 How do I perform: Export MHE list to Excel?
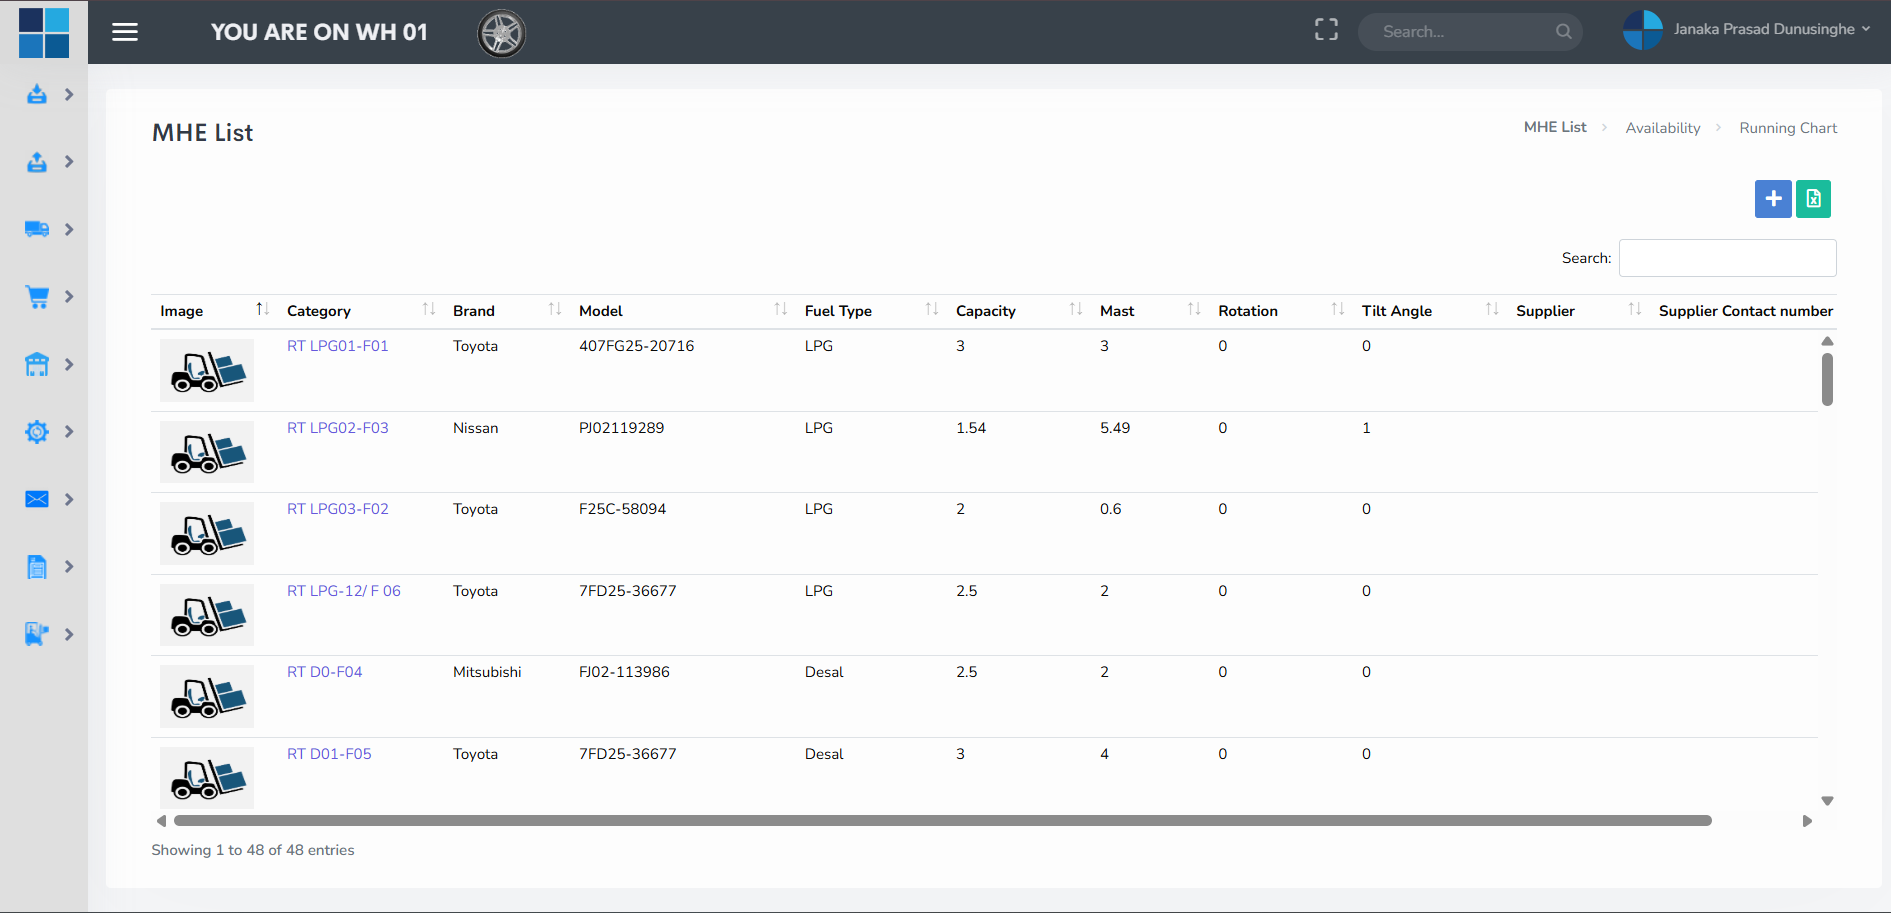(x=1813, y=199)
